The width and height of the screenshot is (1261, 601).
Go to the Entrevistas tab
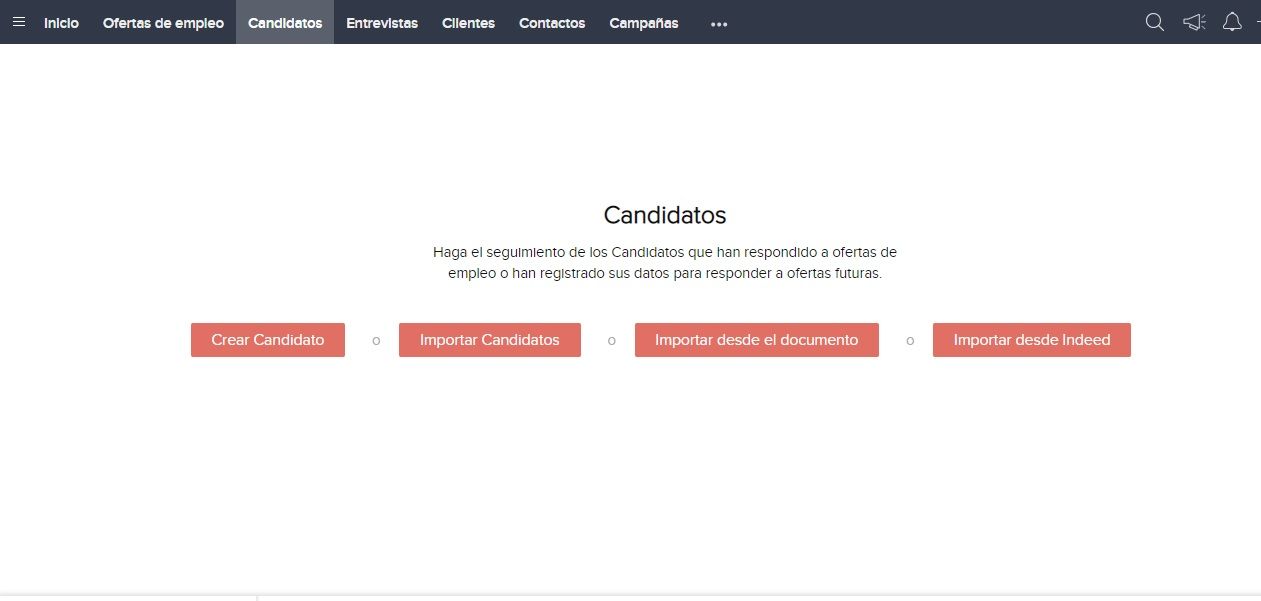(x=382, y=23)
